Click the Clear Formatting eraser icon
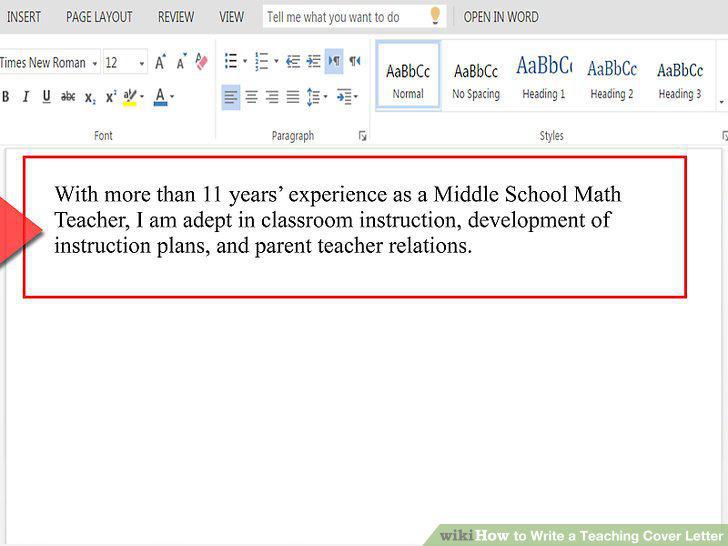This screenshot has width=728, height=546. pyautogui.click(x=201, y=61)
